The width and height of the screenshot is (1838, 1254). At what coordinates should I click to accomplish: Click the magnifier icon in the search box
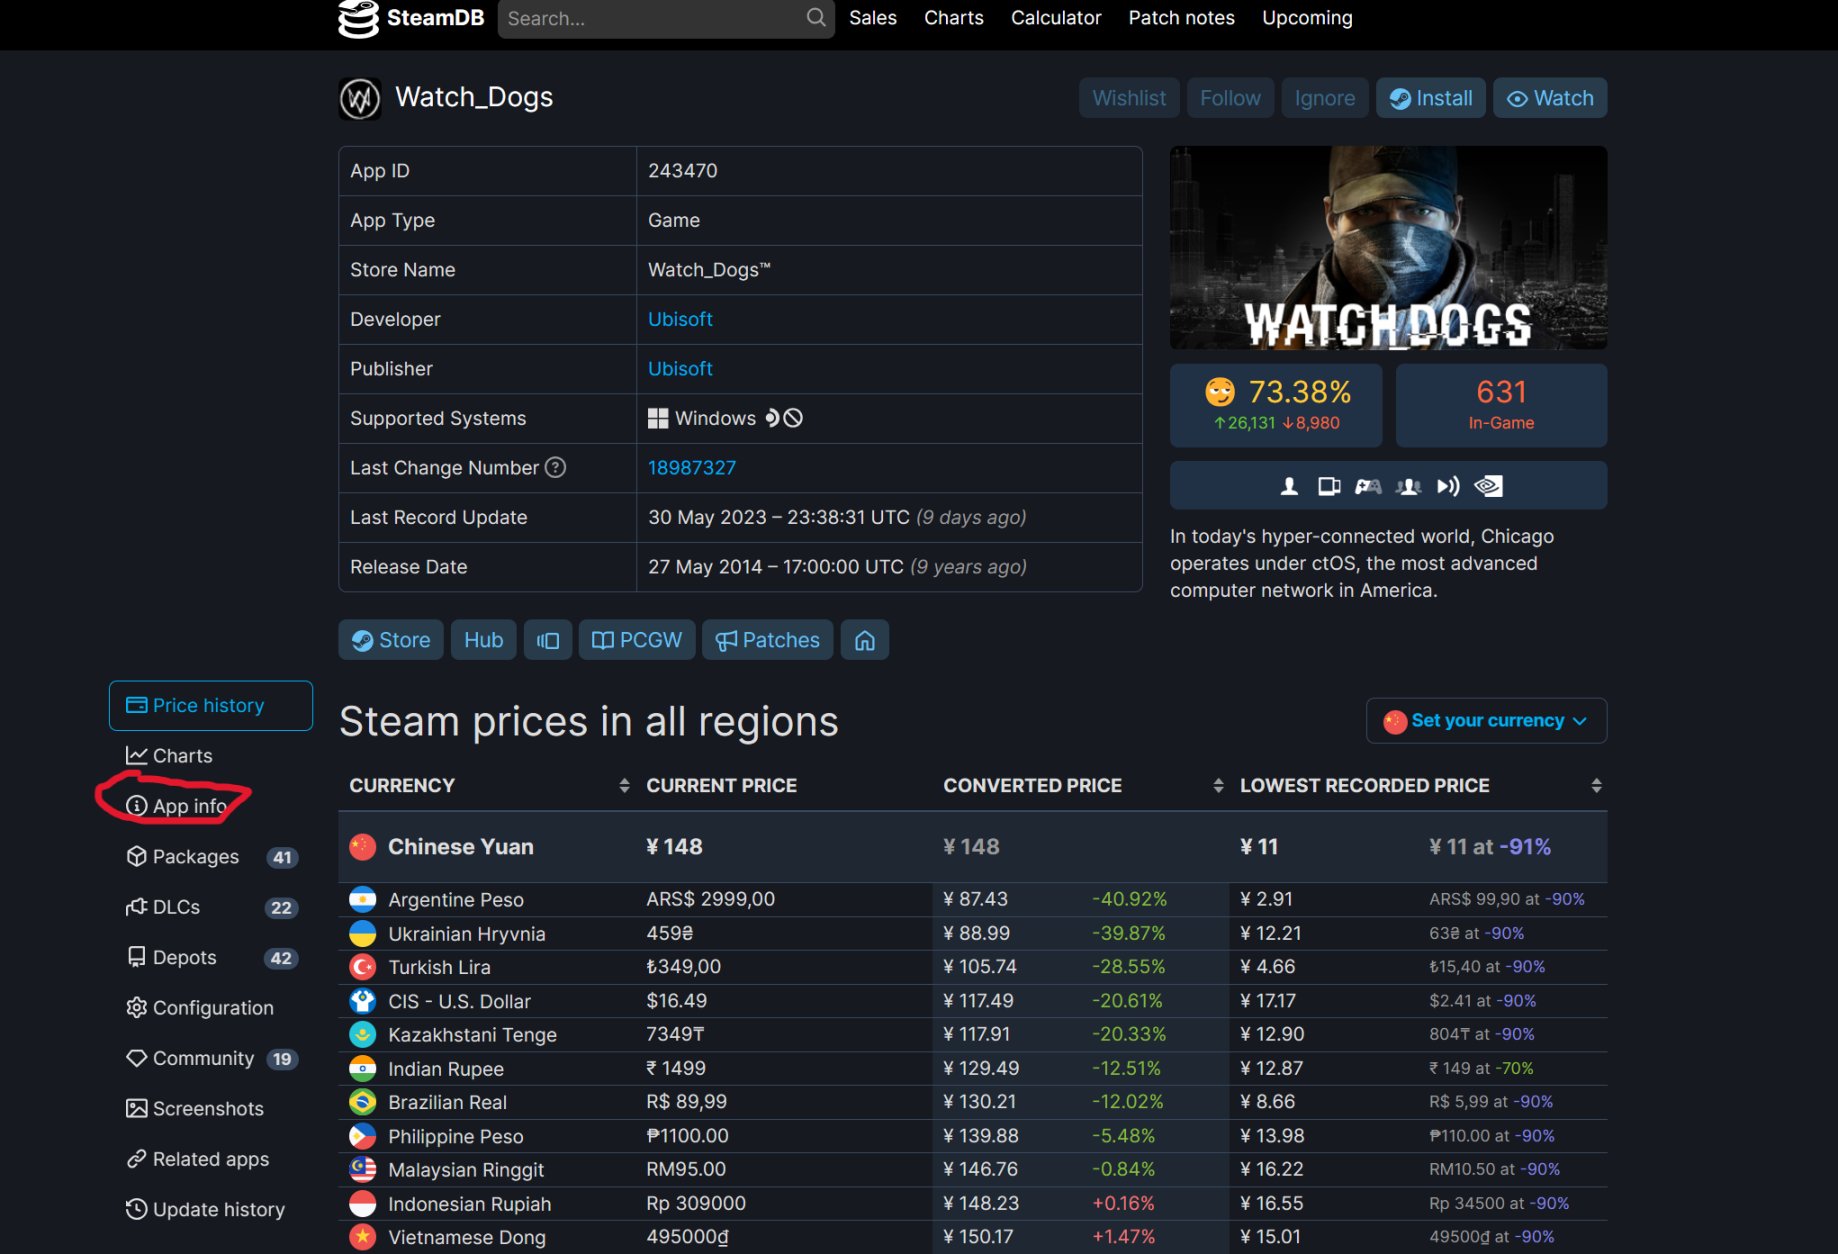click(816, 17)
